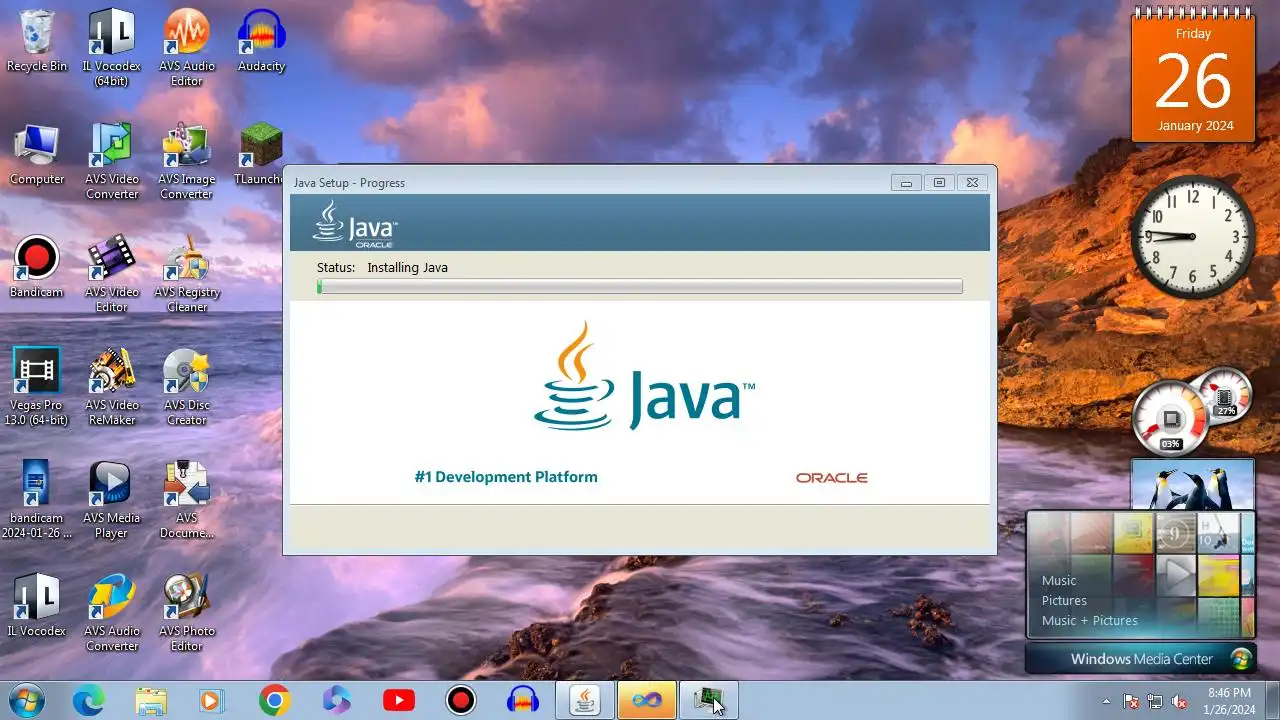Screen dimensions: 1280x720
Task: Select IL Vocodex shortcut in bottom row
Action: pos(37,606)
